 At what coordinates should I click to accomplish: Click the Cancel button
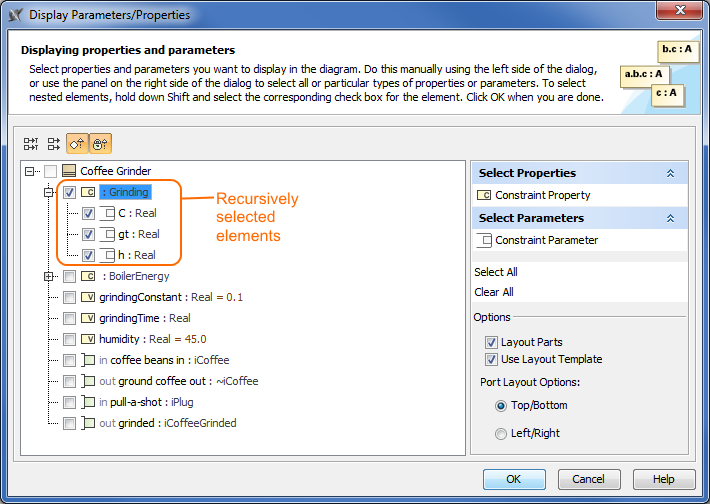point(596,479)
